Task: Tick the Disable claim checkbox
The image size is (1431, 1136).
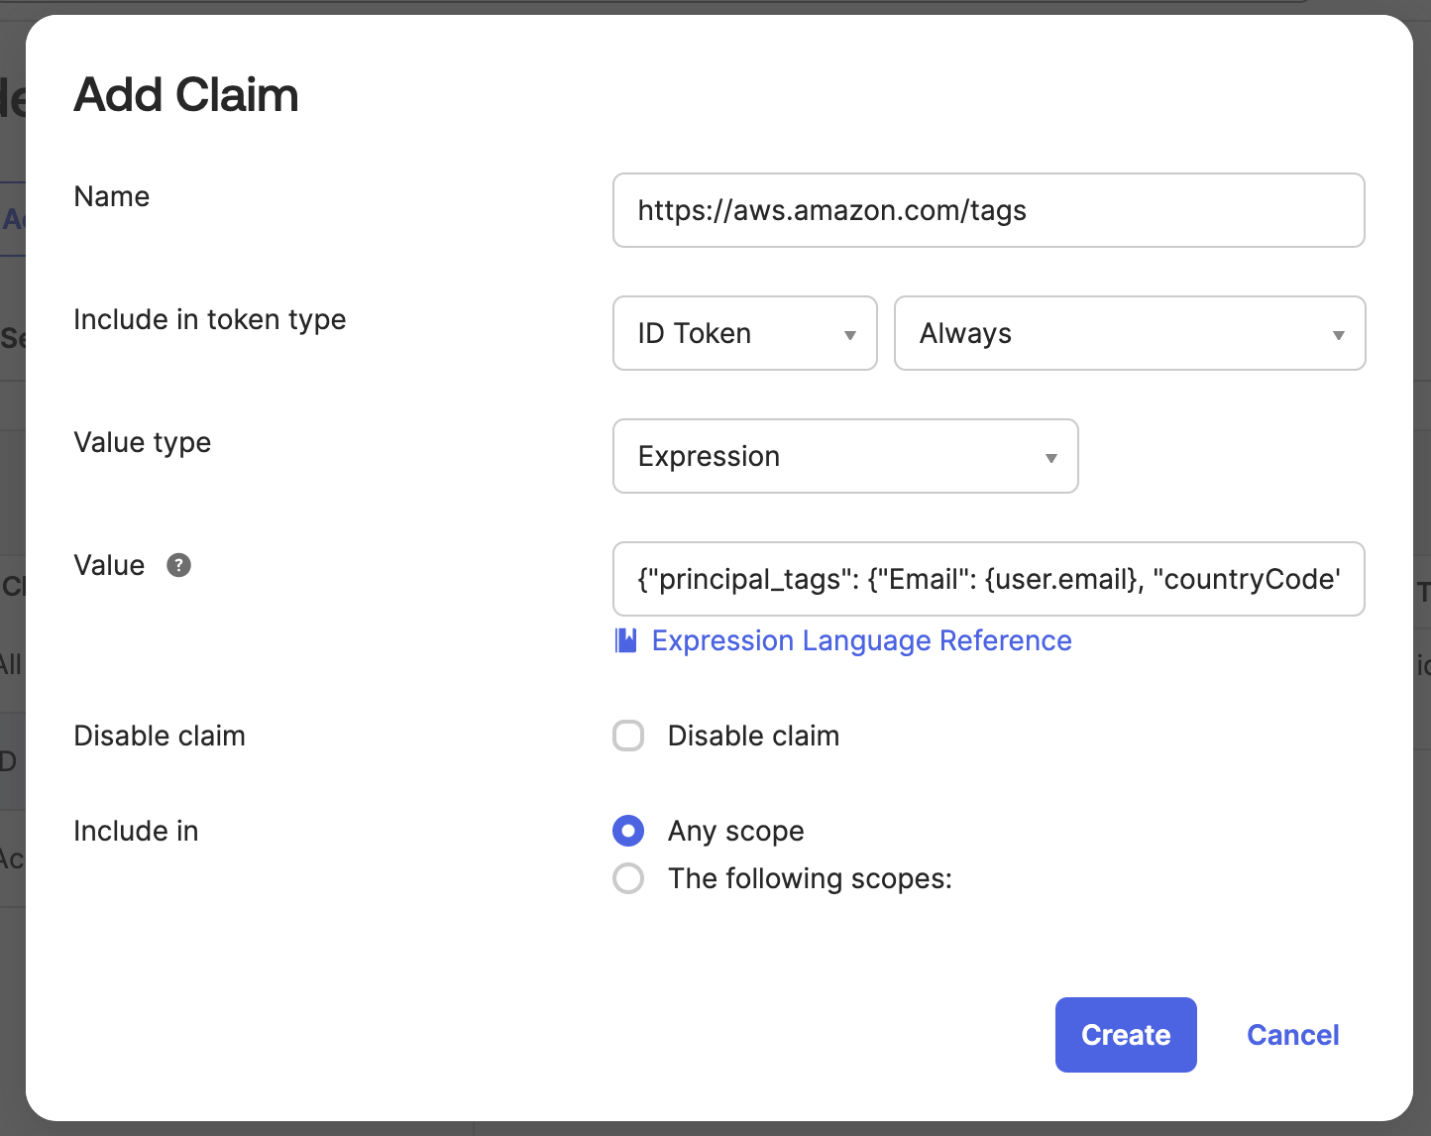Action: pyautogui.click(x=629, y=736)
